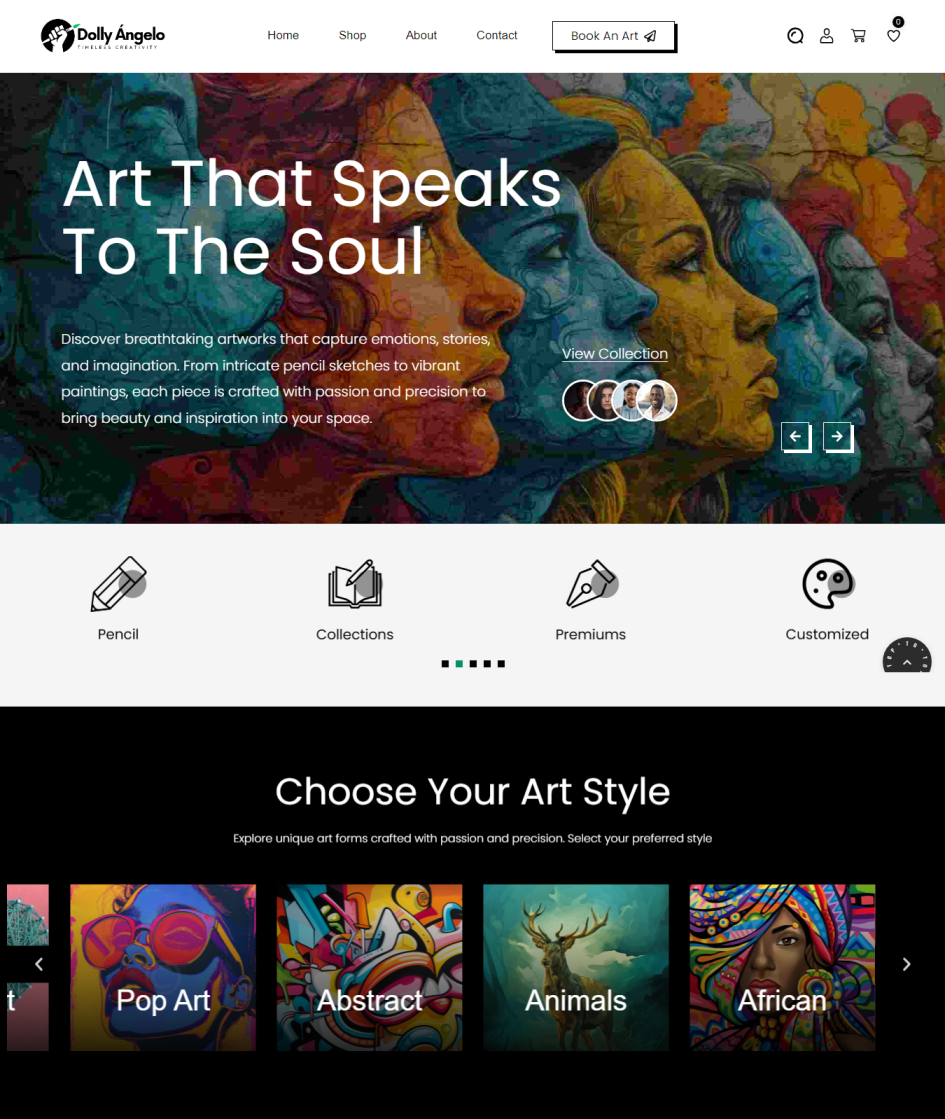The height and width of the screenshot is (1119, 945).
Task: Jump to top with scroll-up button
Action: click(x=907, y=655)
